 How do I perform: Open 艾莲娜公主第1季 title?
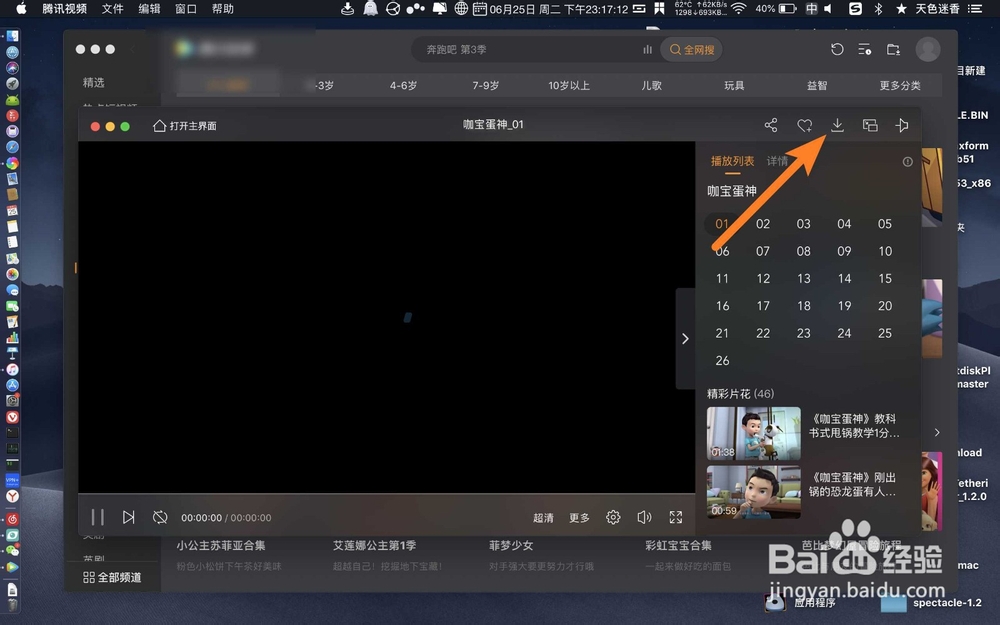tap(374, 546)
